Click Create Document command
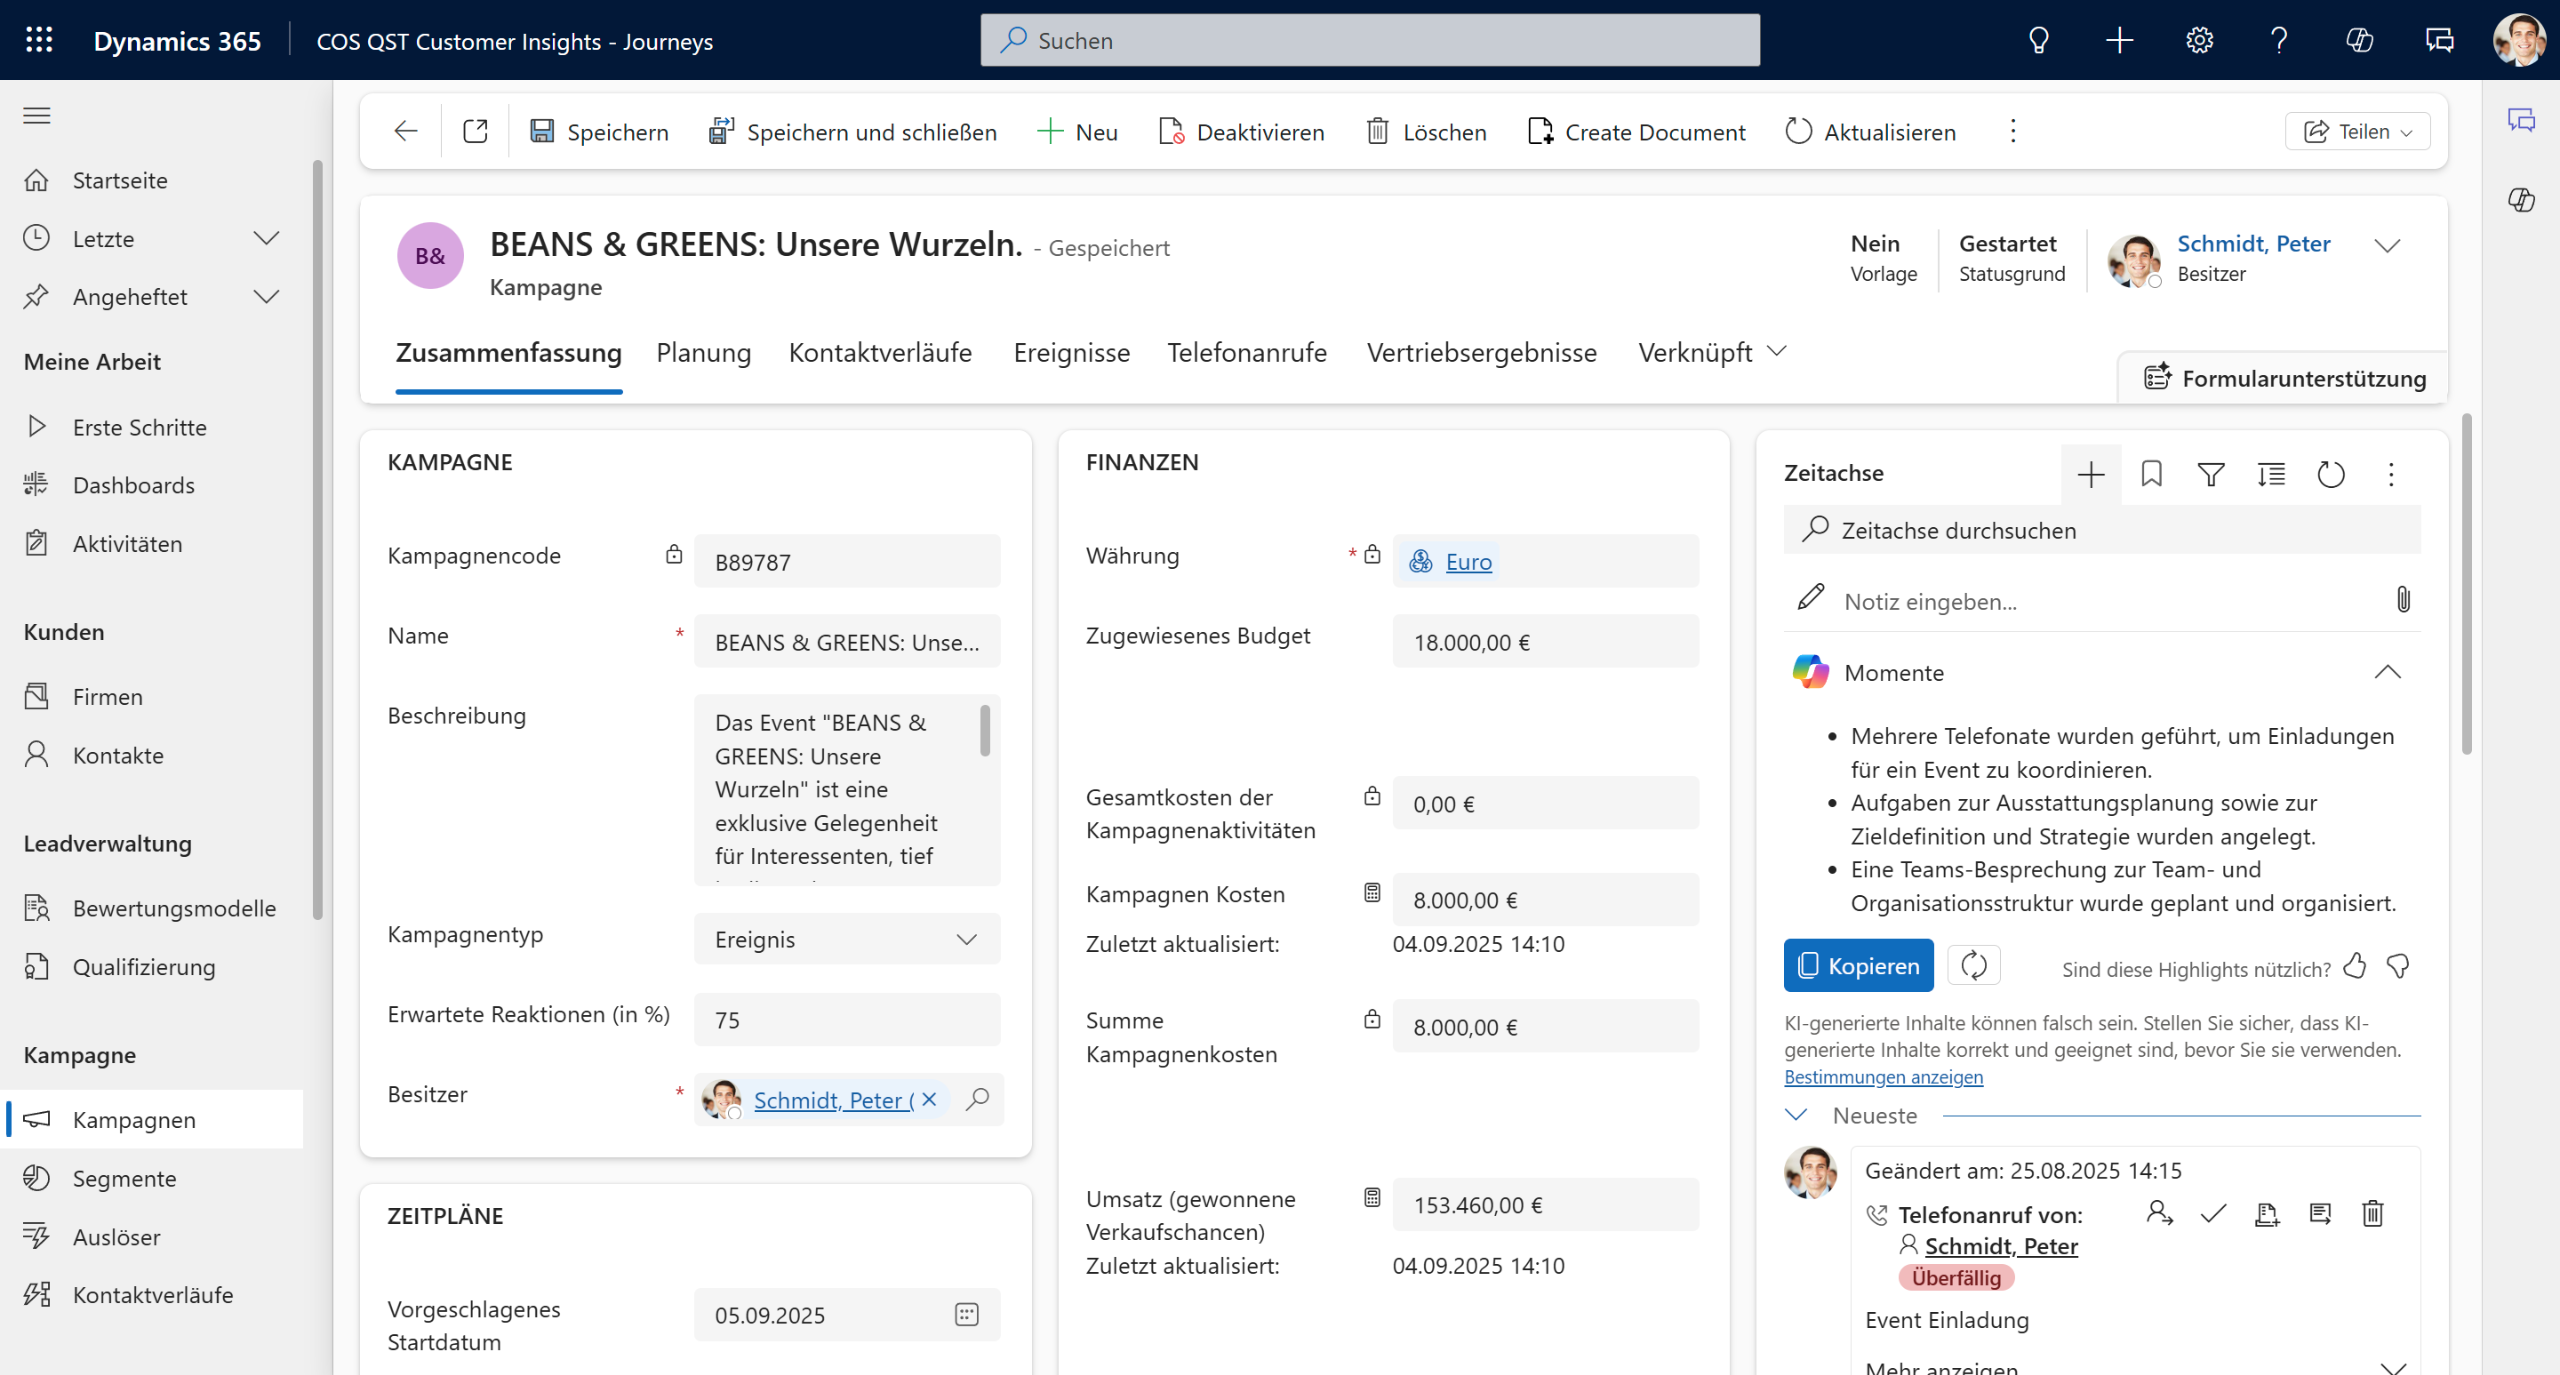The width and height of the screenshot is (2560, 1375). point(1636,132)
